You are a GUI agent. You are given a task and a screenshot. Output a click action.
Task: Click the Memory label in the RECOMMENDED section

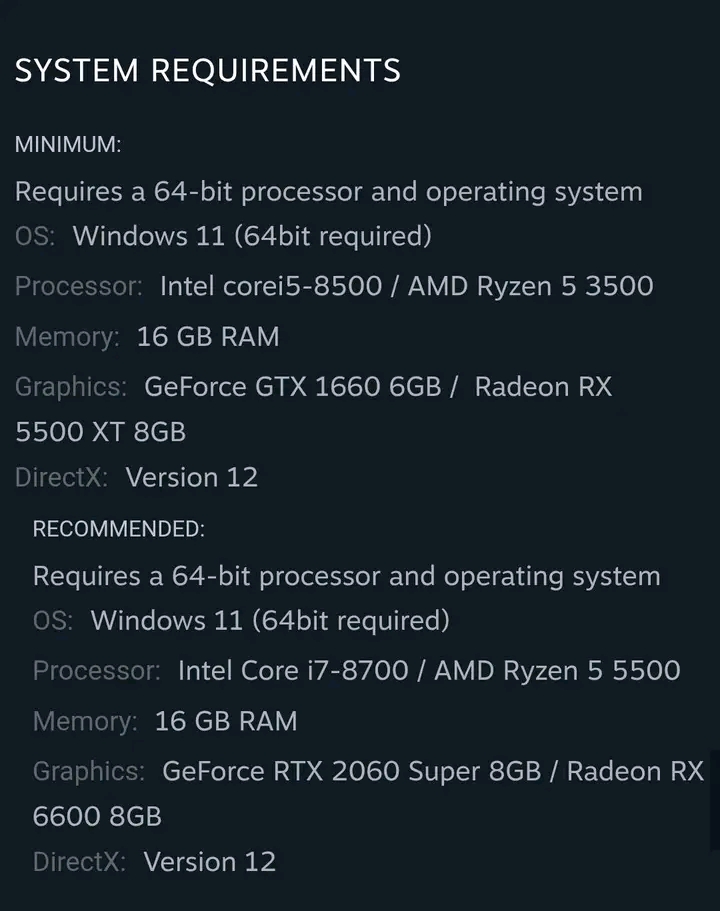(x=86, y=721)
